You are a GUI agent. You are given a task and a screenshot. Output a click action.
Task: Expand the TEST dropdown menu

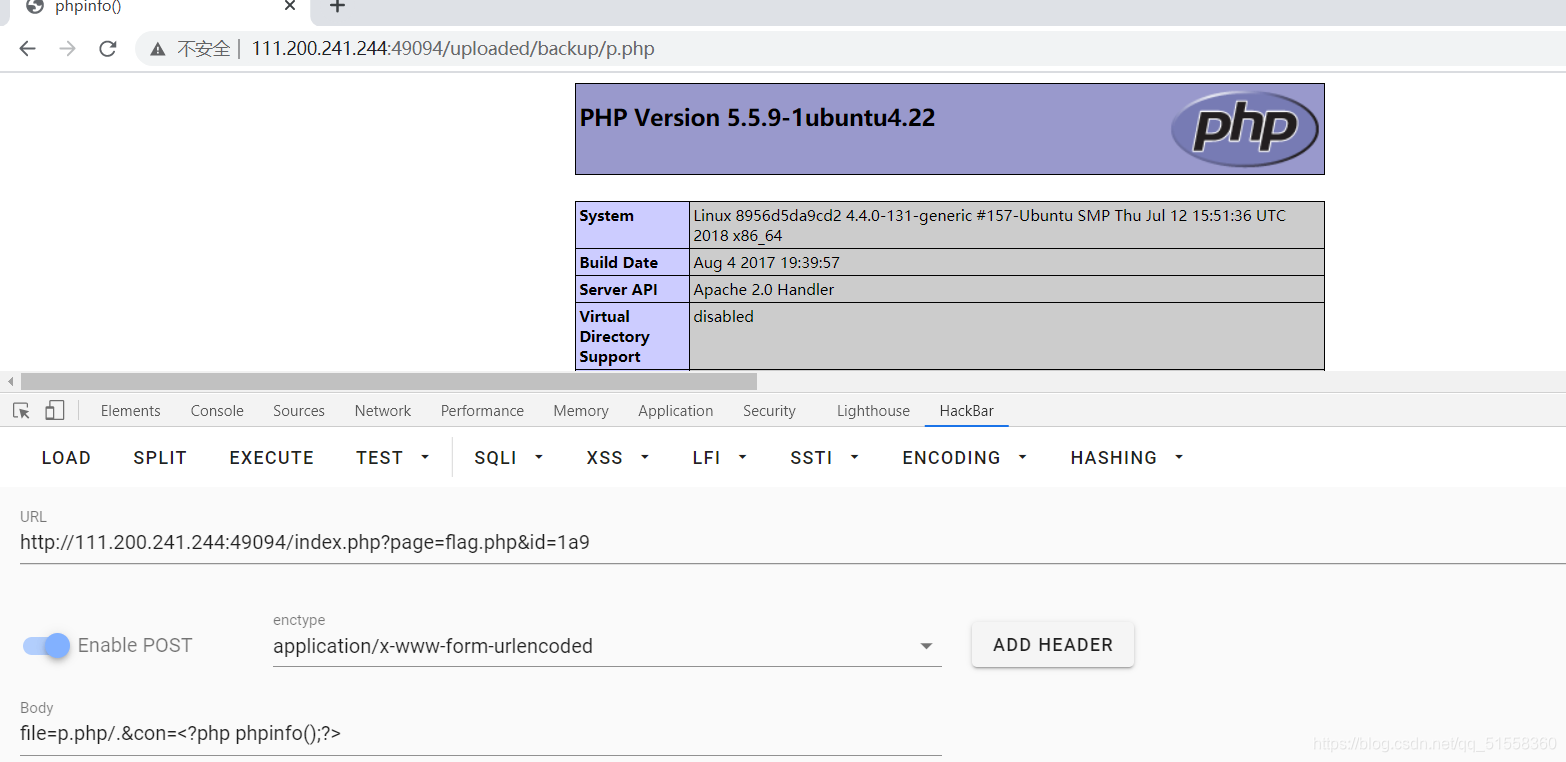[x=392, y=457]
